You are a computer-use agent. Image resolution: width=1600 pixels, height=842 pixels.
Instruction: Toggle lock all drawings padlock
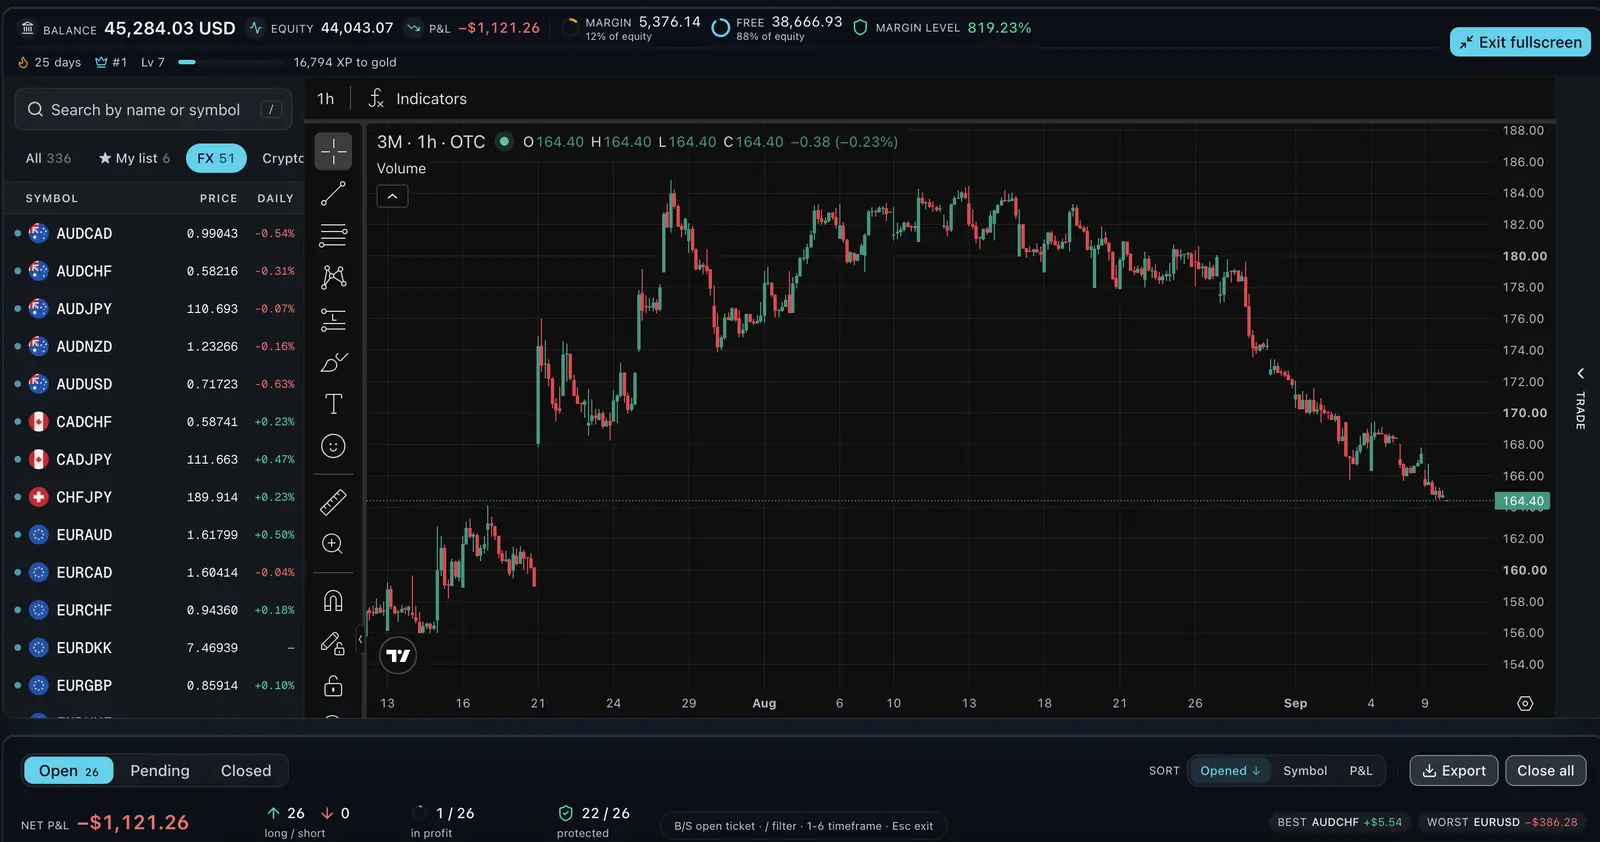pyautogui.click(x=333, y=686)
